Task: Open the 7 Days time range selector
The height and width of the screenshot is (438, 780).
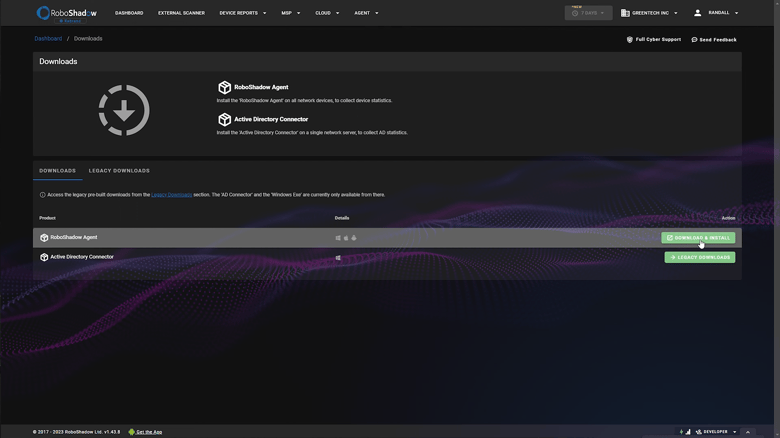Action: pos(588,13)
